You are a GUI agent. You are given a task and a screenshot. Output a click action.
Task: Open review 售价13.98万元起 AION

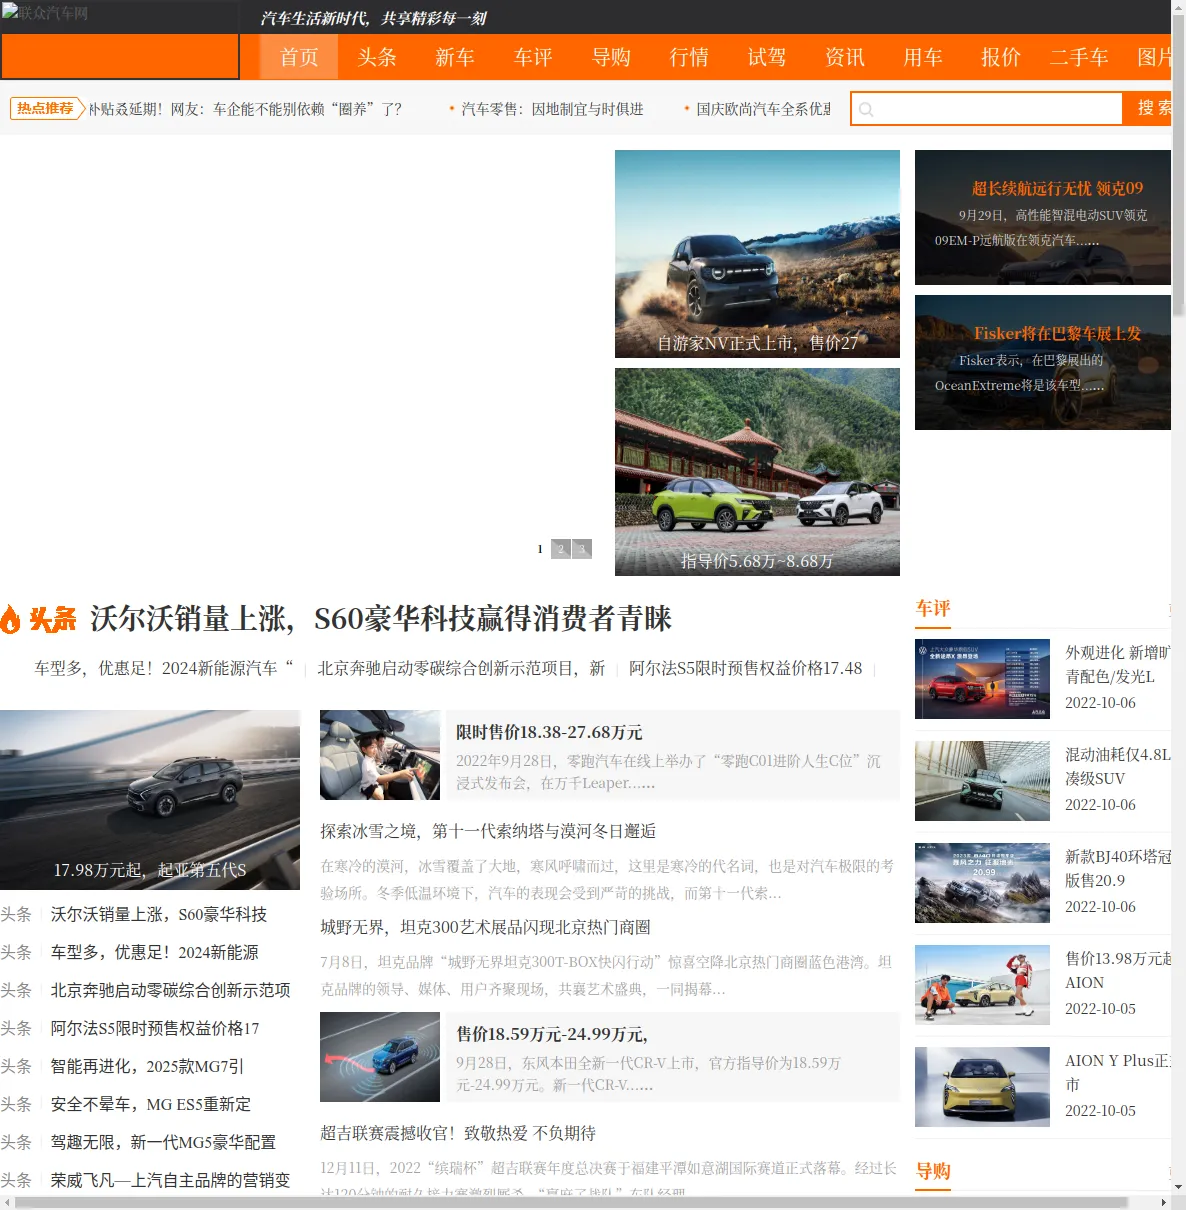(1117, 970)
